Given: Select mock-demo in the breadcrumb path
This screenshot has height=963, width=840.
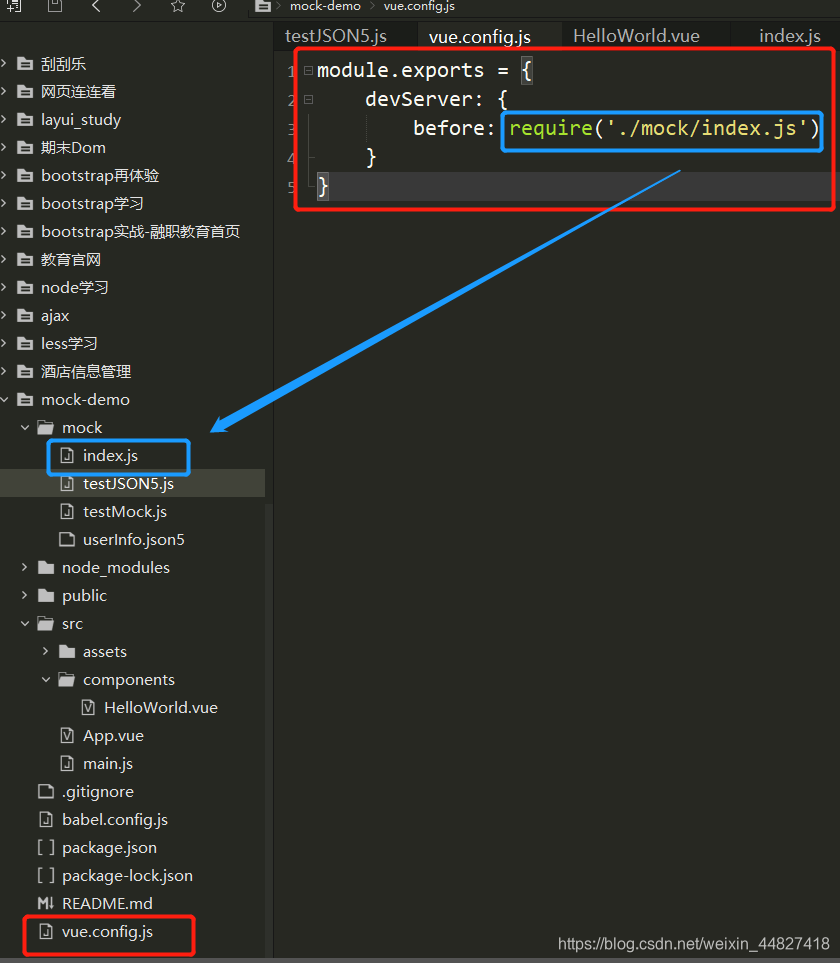Looking at the screenshot, I should (325, 6).
